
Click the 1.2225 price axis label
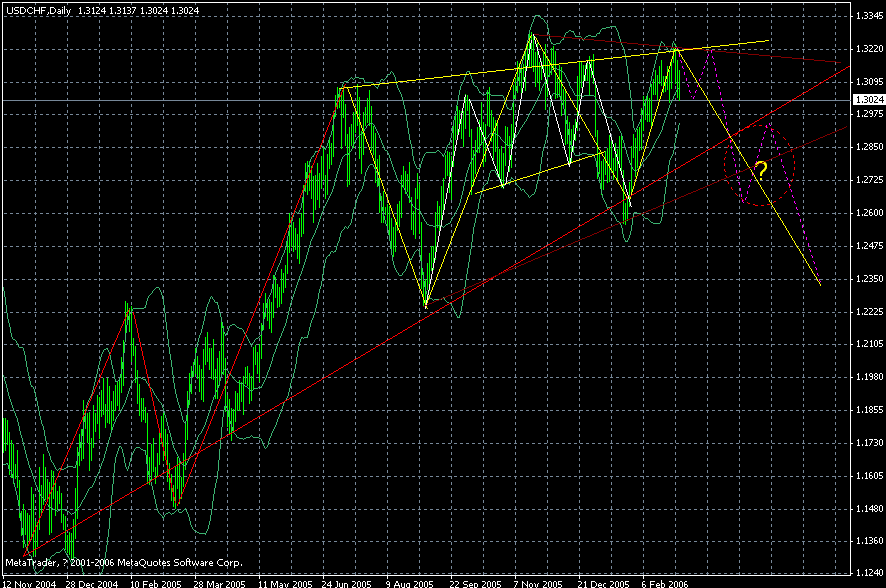point(870,311)
